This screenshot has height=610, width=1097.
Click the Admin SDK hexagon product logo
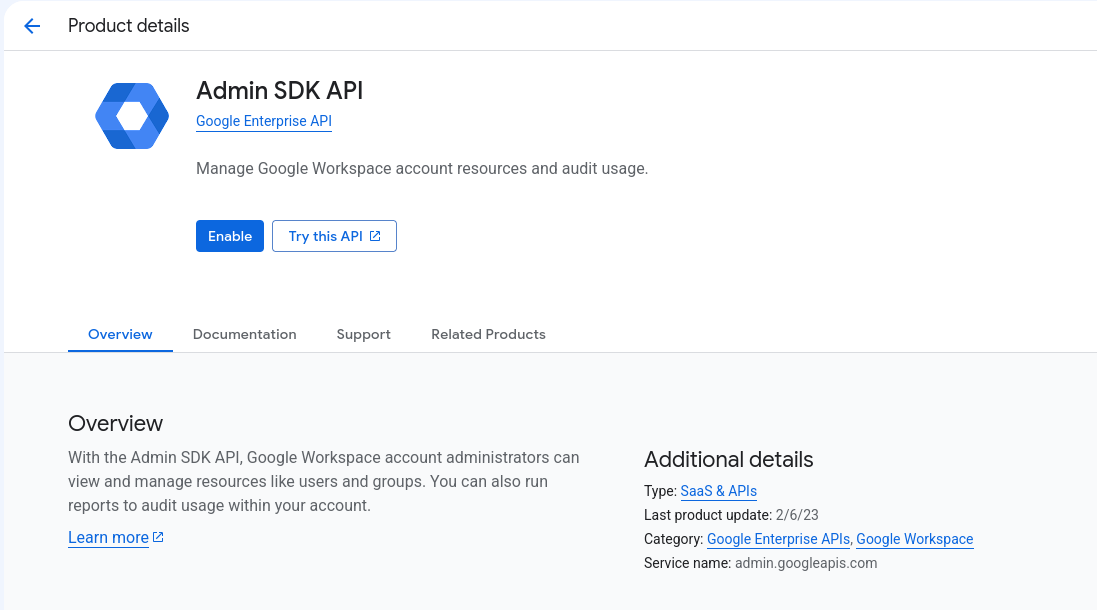pyautogui.click(x=132, y=115)
